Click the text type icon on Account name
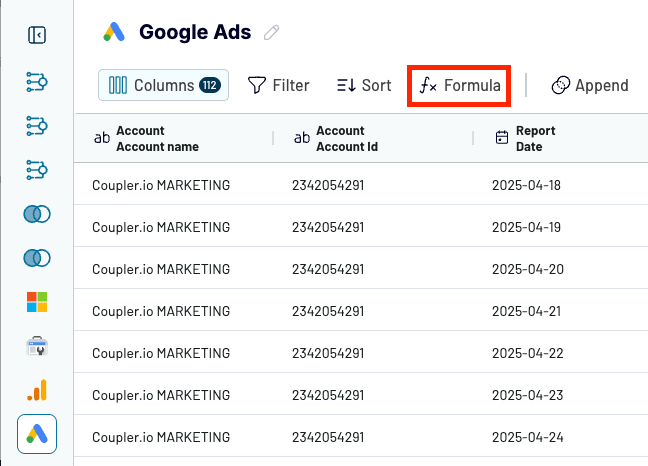The image size is (648, 466). (102, 138)
